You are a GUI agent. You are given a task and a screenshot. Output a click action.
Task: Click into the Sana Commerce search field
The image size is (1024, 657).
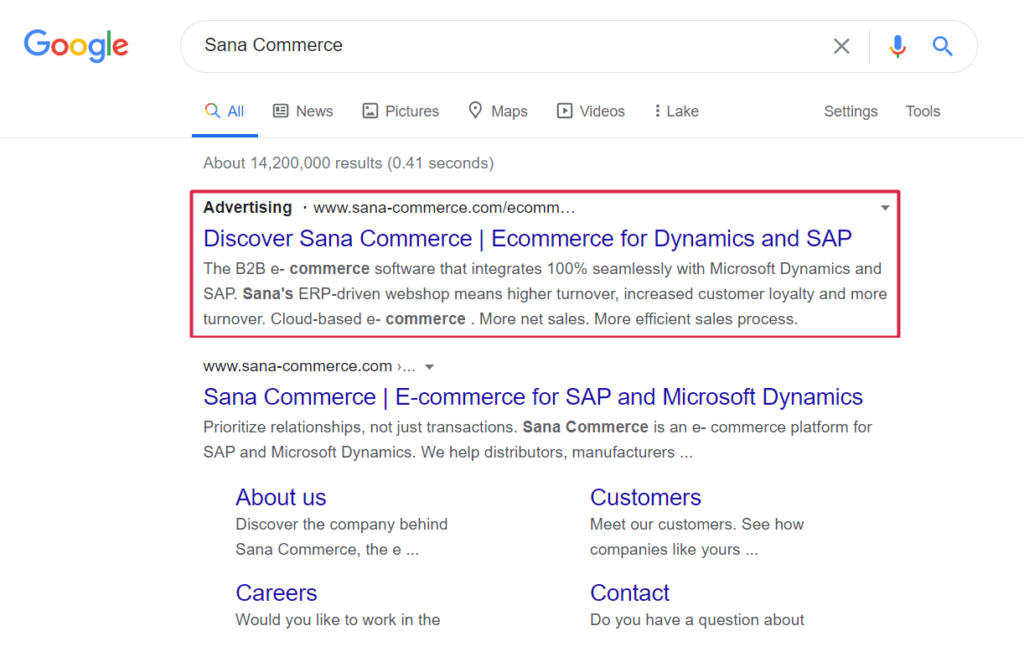coord(500,46)
